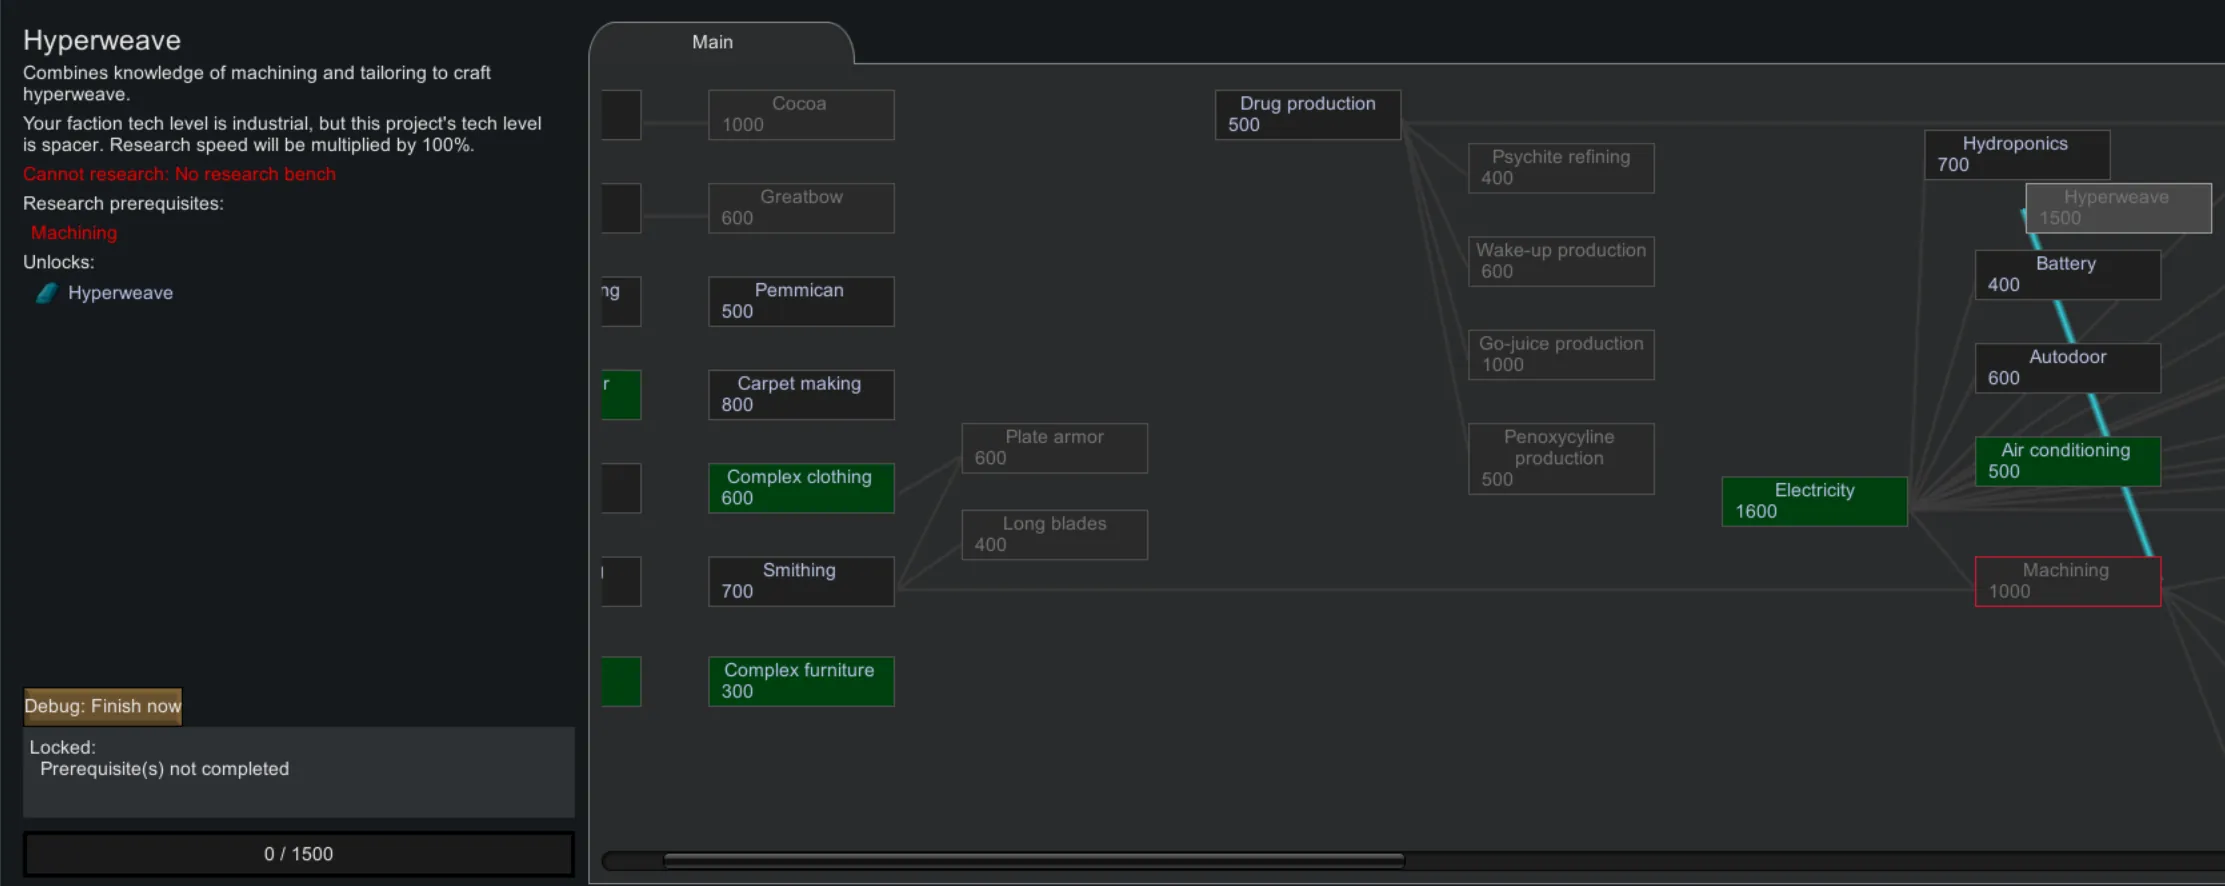Screen dimensions: 2225x886
Task: Click the Pemmican research project
Action: [x=800, y=301]
